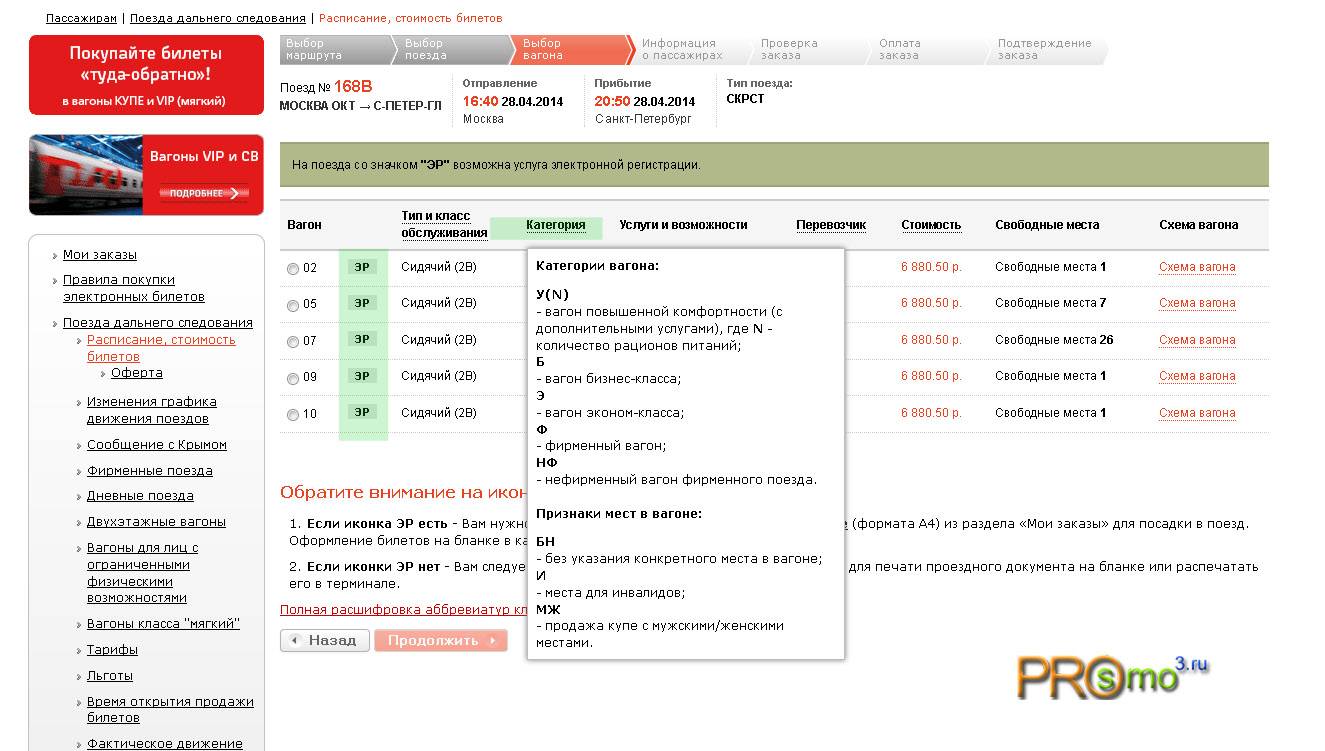Open Вагоны для лиц с ограниченными возможностями
Screen dimensions: 1325x751
click(143, 573)
